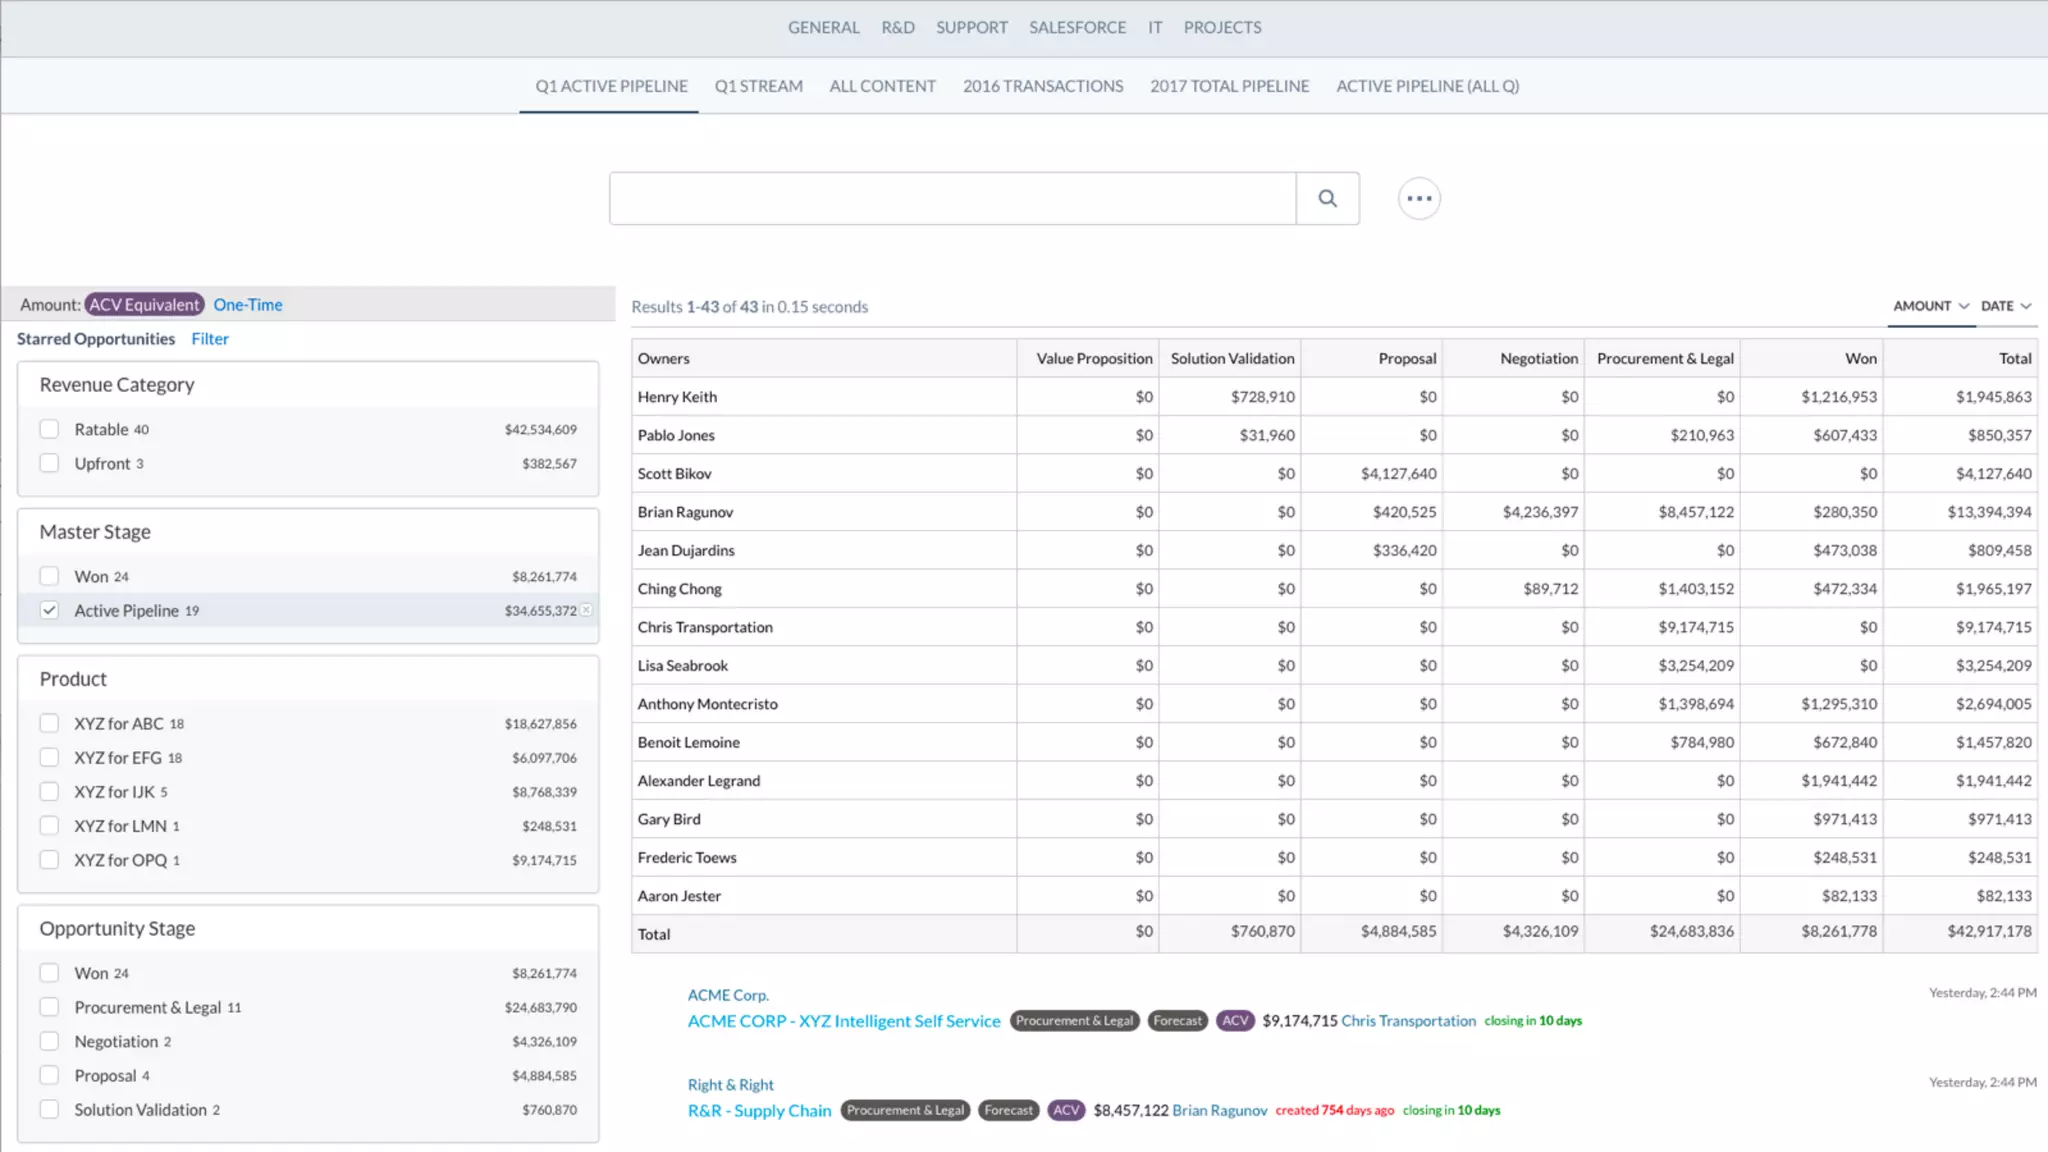2048x1152 pixels.
Task: Click the magnifier search icon button
Action: click(1327, 198)
